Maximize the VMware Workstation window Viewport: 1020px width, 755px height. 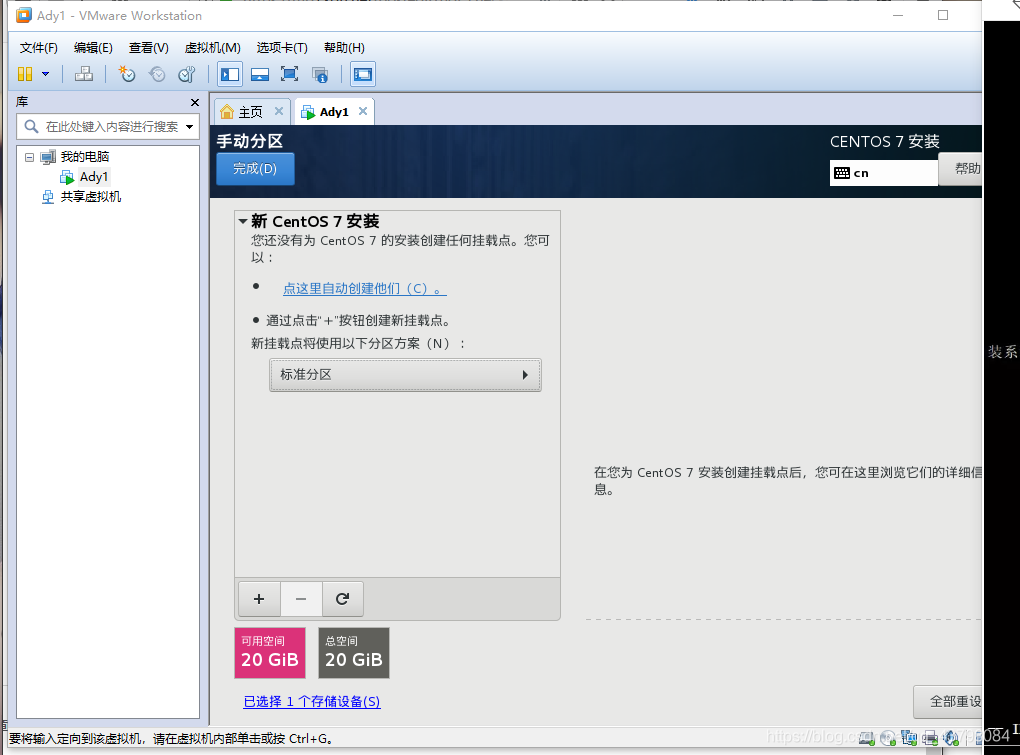(x=943, y=15)
